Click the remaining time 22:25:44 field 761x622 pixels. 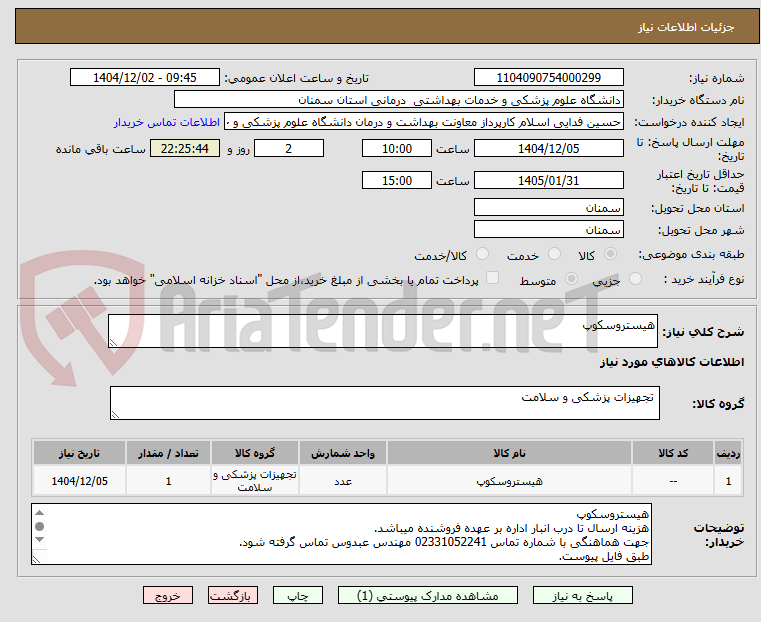tap(184, 148)
